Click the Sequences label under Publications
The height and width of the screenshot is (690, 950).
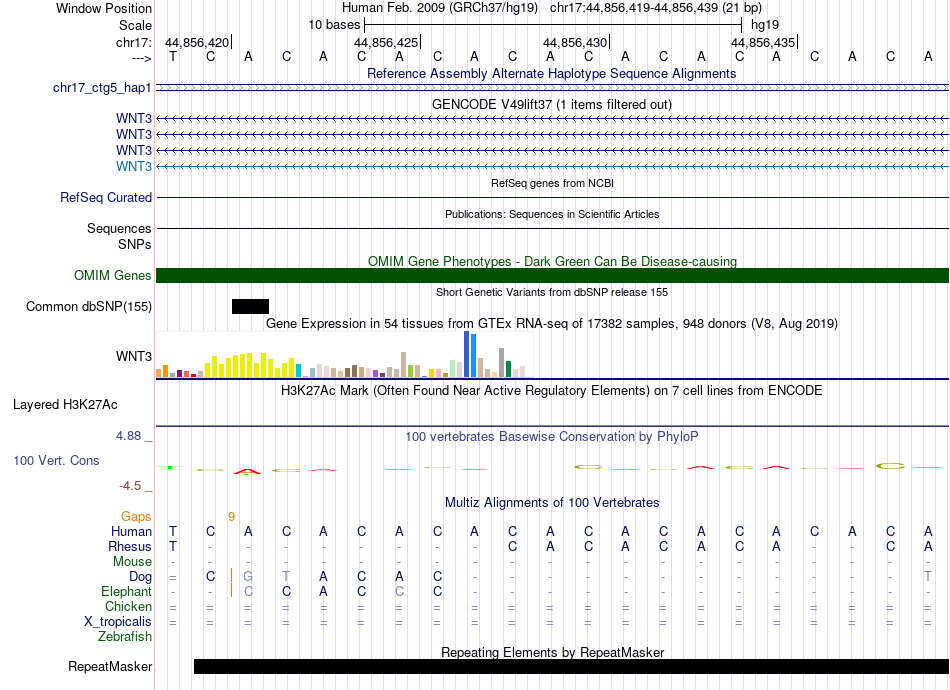pos(119,228)
